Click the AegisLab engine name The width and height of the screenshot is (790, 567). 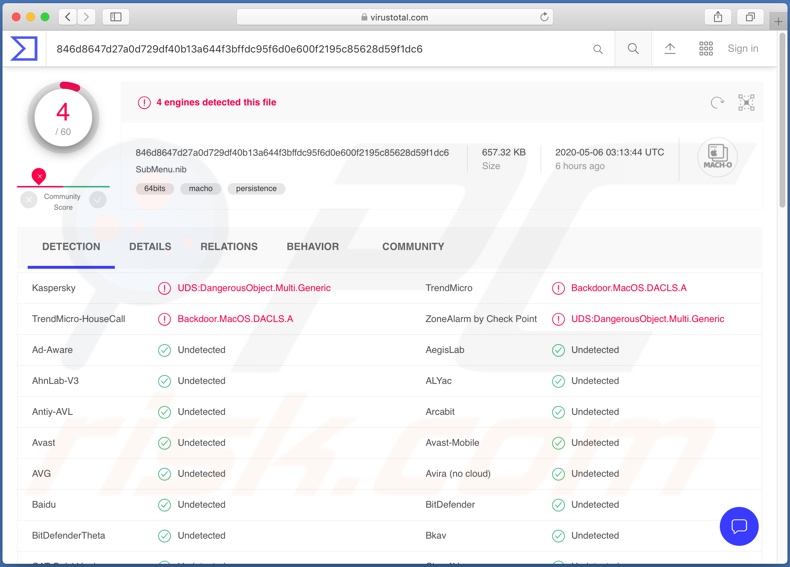445,350
